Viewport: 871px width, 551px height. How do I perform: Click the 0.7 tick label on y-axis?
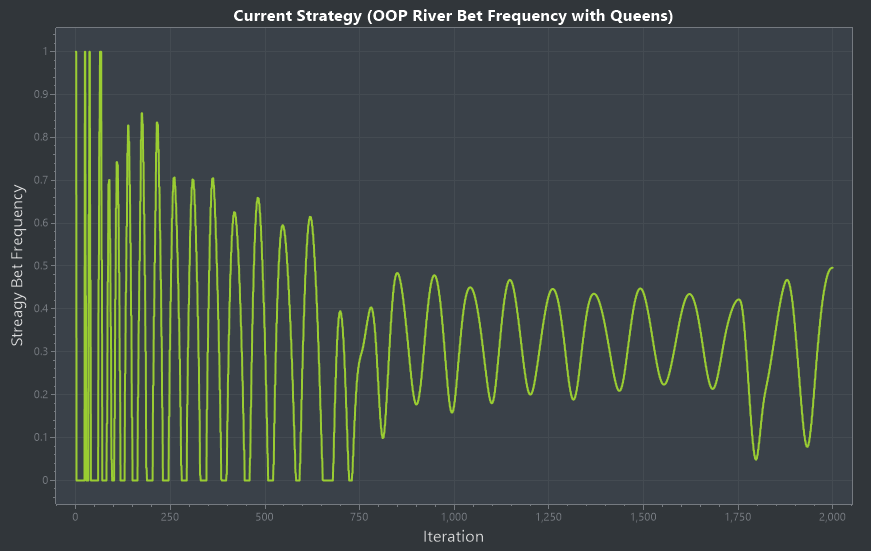[x=42, y=180]
